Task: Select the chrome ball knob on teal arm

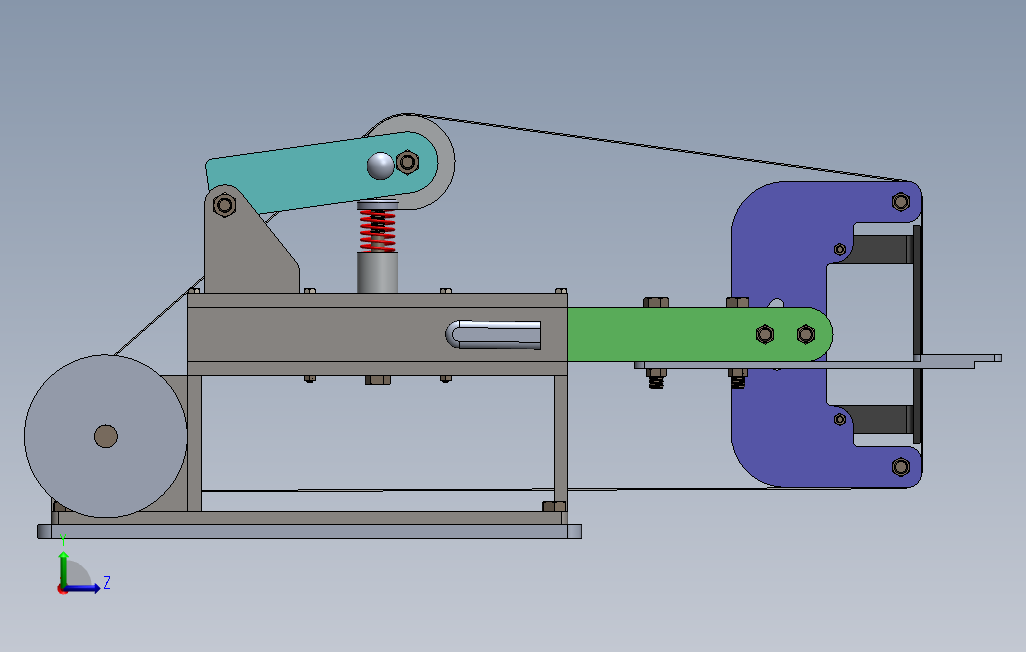Action: coord(380,166)
